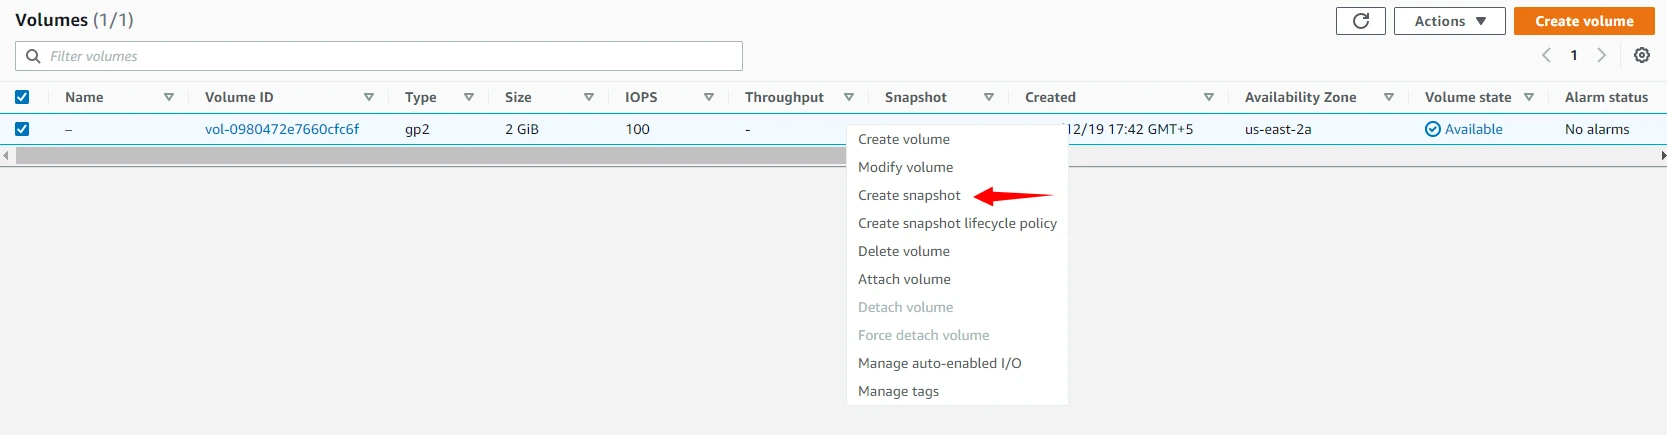
Task: Go to next page arrow
Action: (x=1601, y=56)
